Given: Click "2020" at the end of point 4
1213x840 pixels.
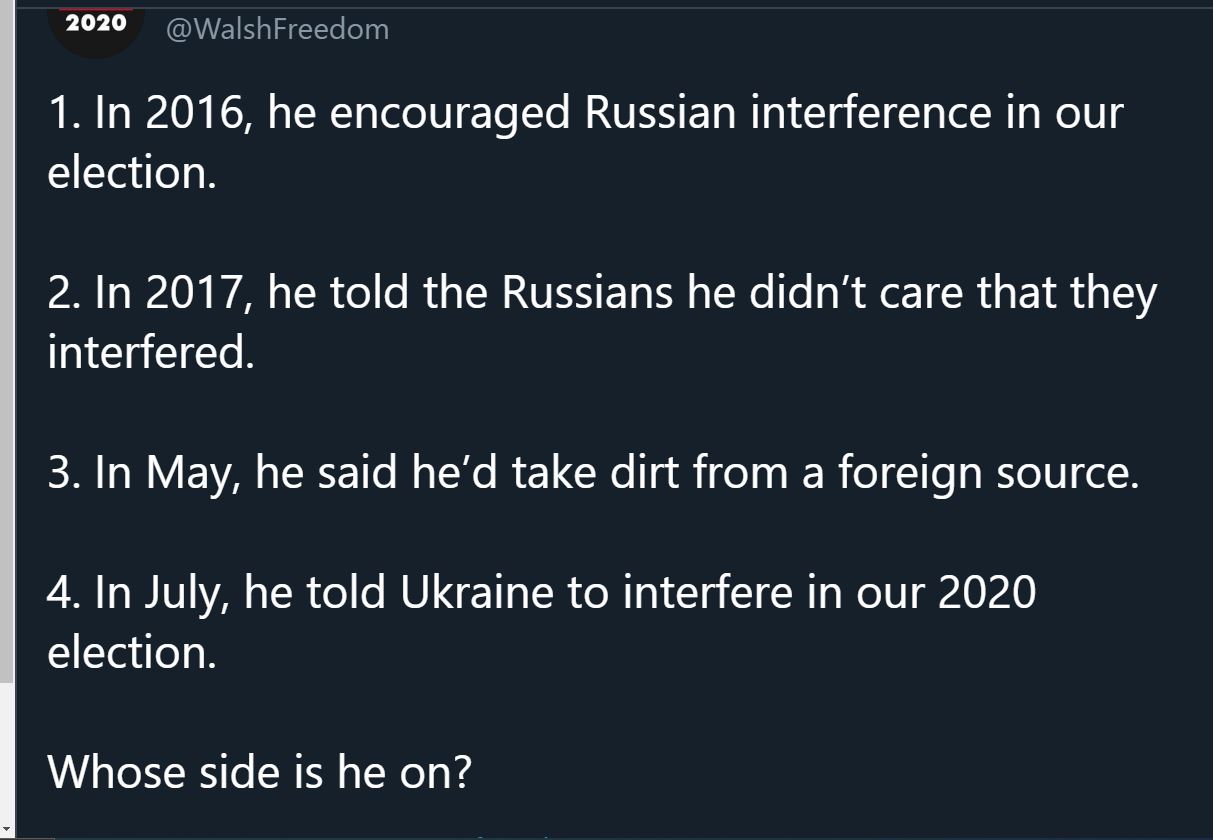Looking at the screenshot, I should tap(987, 592).
